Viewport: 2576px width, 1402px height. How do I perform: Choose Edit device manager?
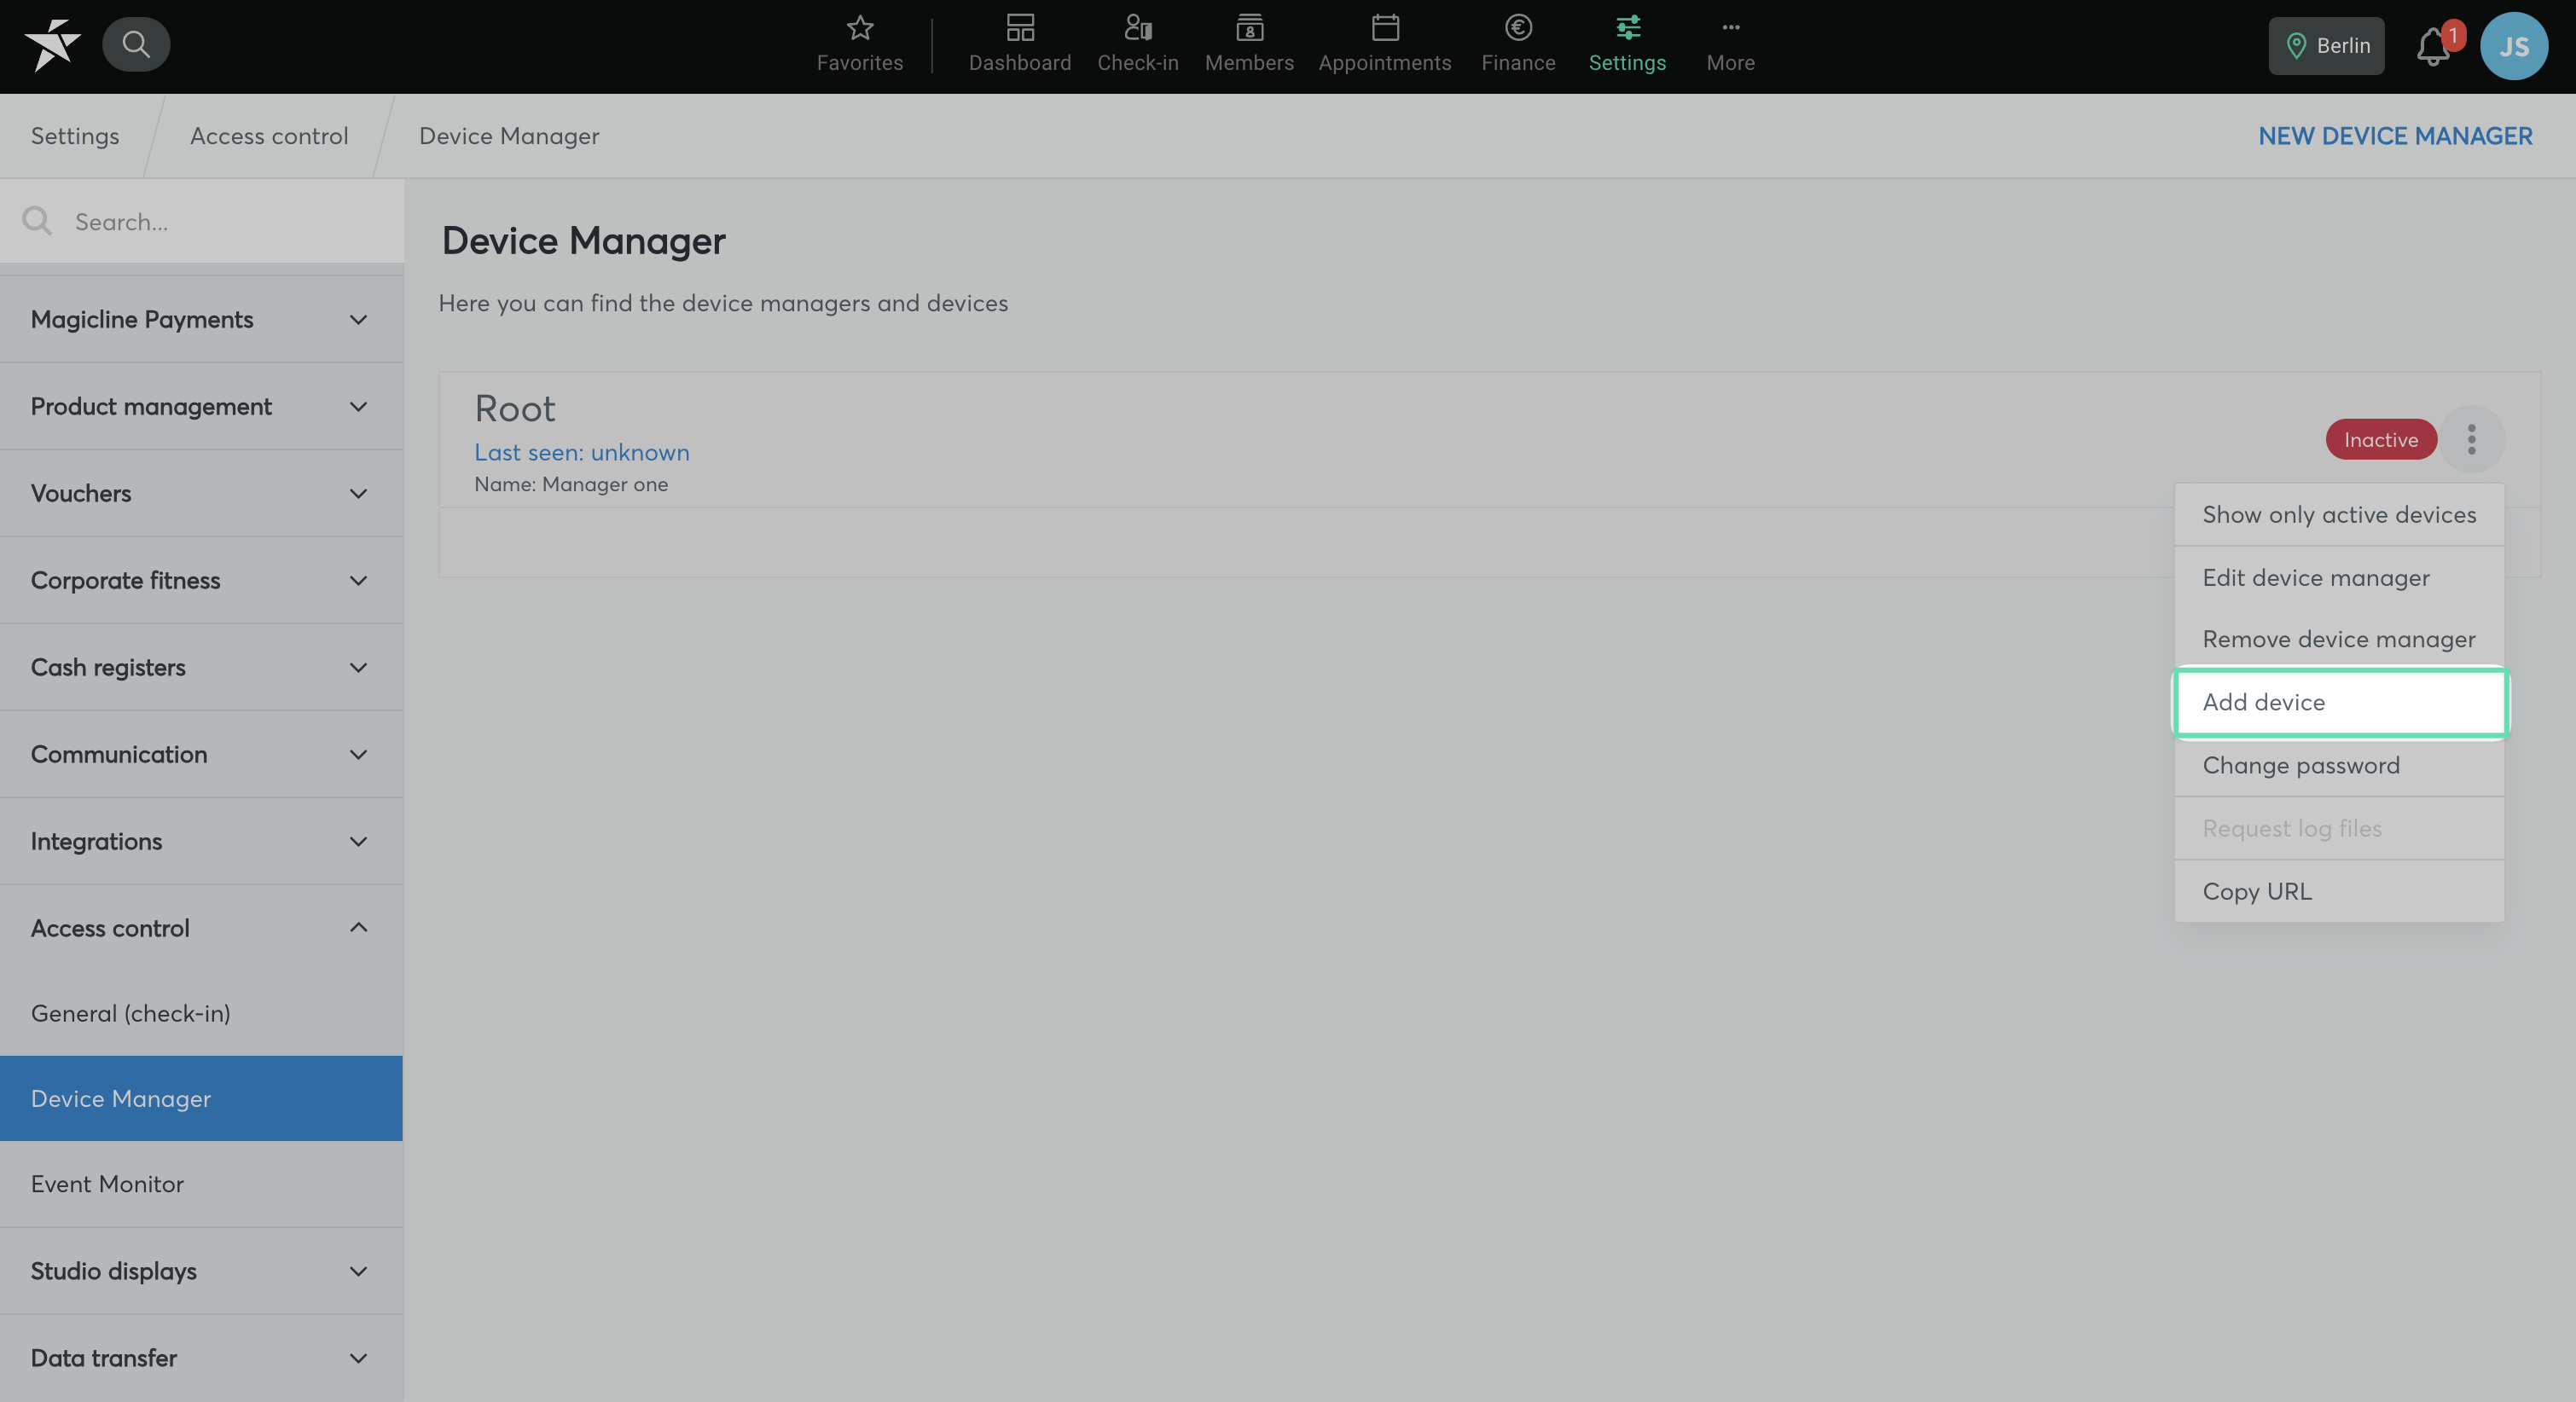(2339, 577)
